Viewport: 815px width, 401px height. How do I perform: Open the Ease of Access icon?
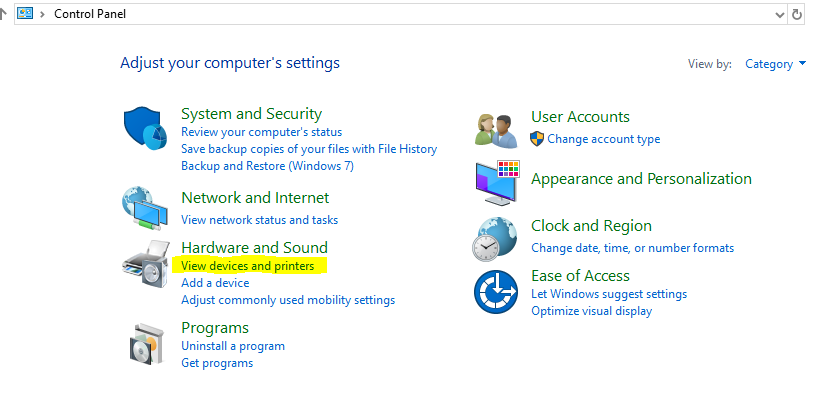click(496, 292)
